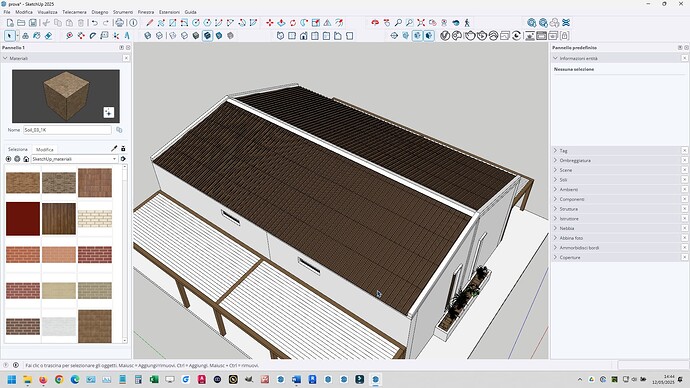Choose the Eraser tool

pyautogui.click(x=48, y=36)
